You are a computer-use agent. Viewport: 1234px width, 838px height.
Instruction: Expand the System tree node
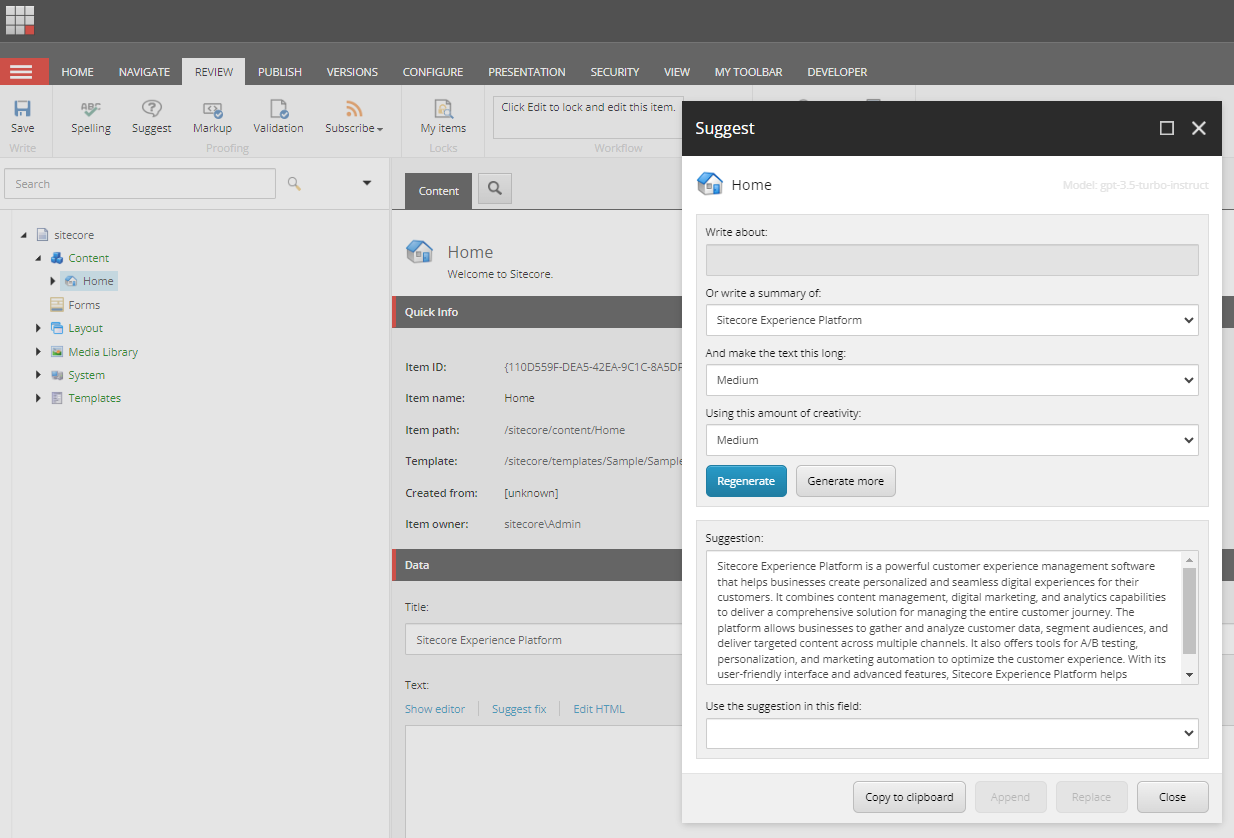pyautogui.click(x=39, y=375)
